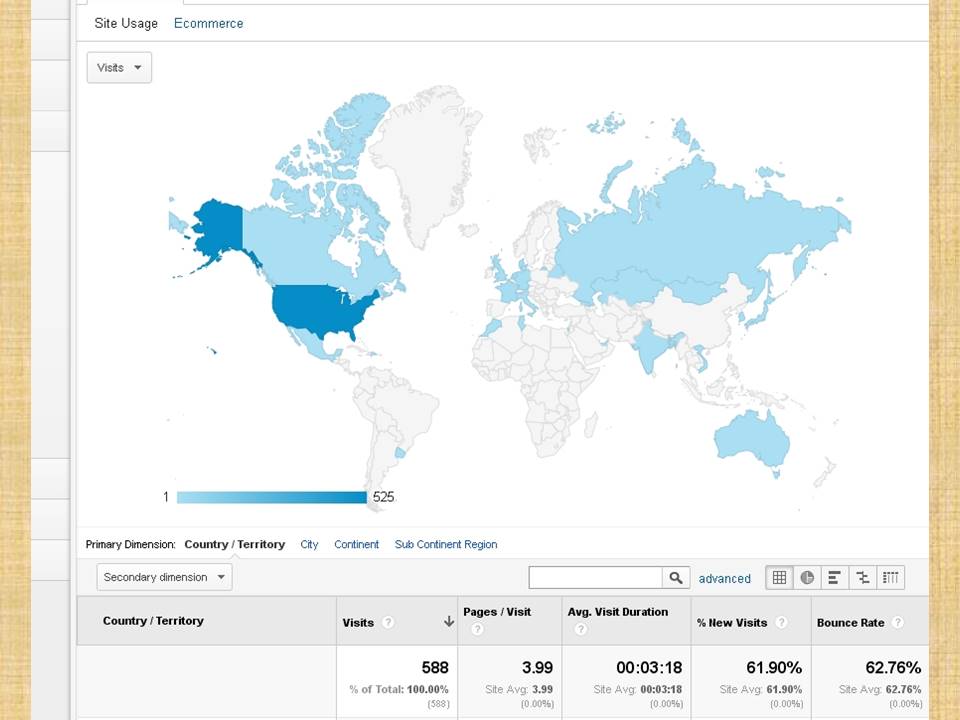
Task: Select the Site Usage tab
Action: (126, 23)
